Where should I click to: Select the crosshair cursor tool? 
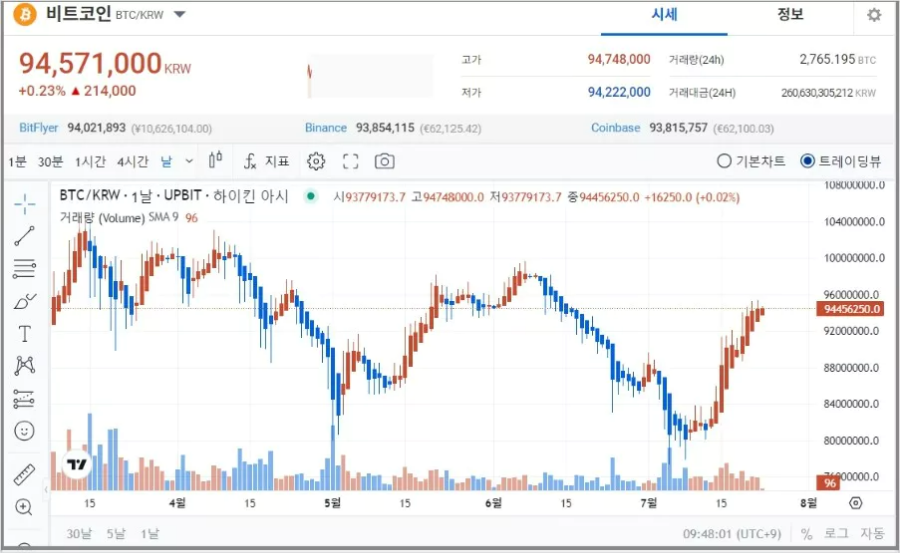click(25, 204)
